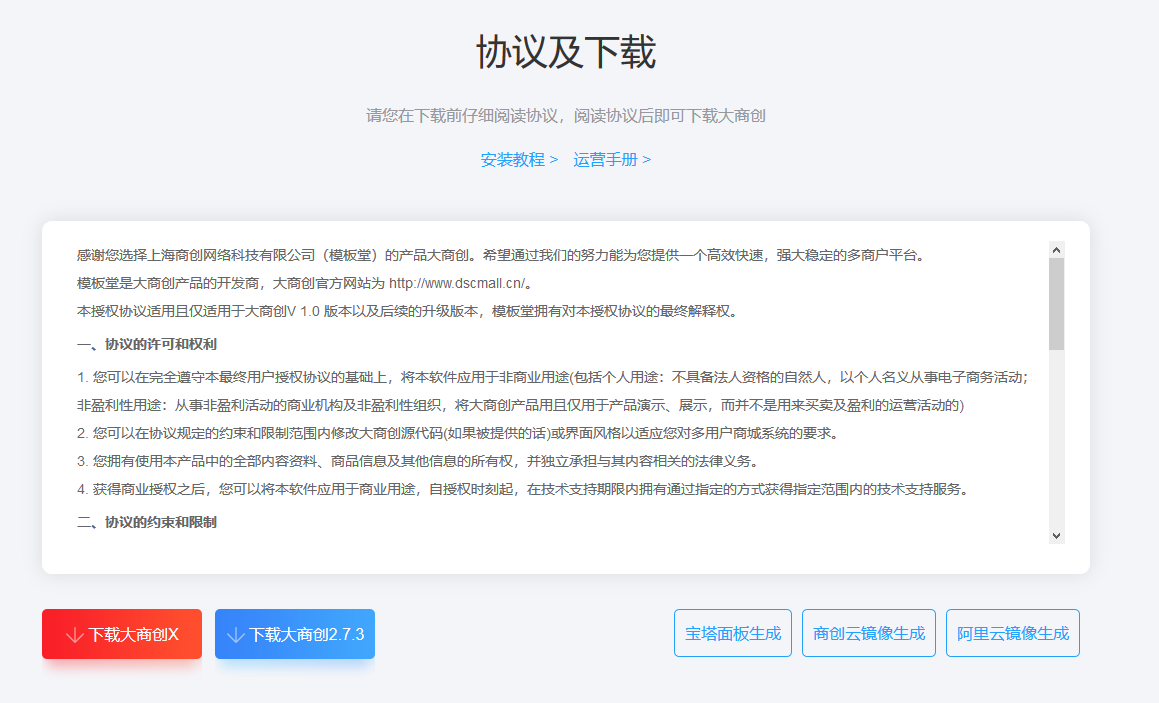Click the agreement scrollbar thumb
This screenshot has height=703, width=1159.
point(1056,304)
